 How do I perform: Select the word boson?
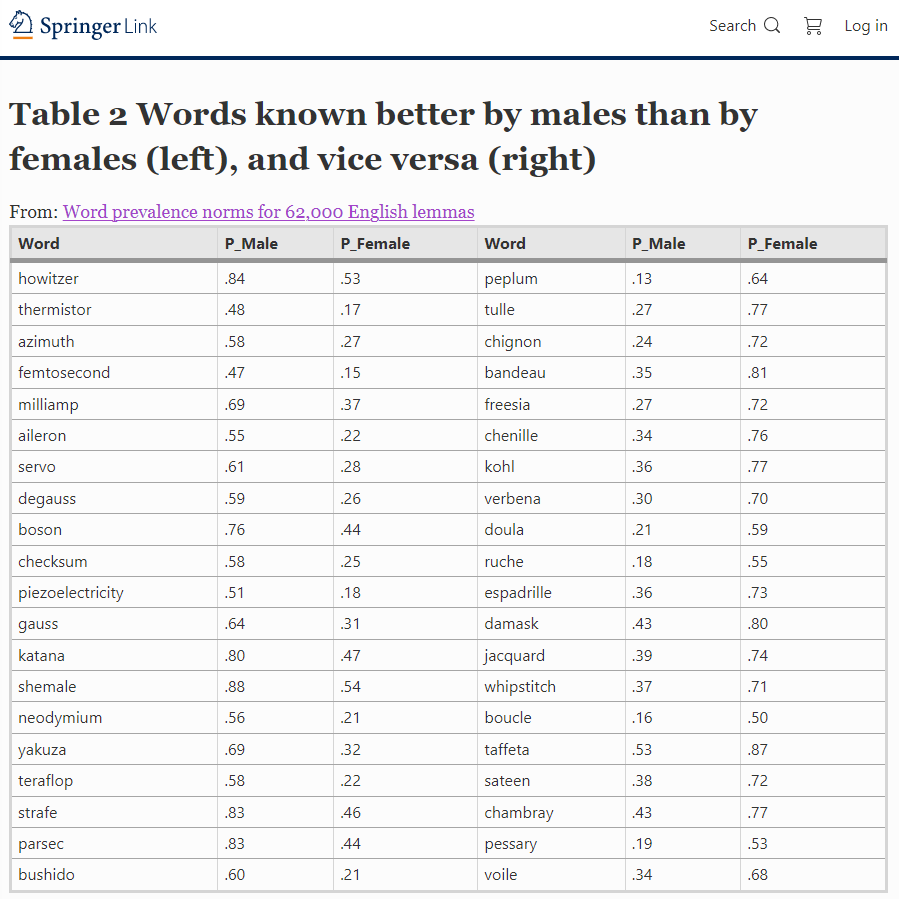[x=40, y=530]
